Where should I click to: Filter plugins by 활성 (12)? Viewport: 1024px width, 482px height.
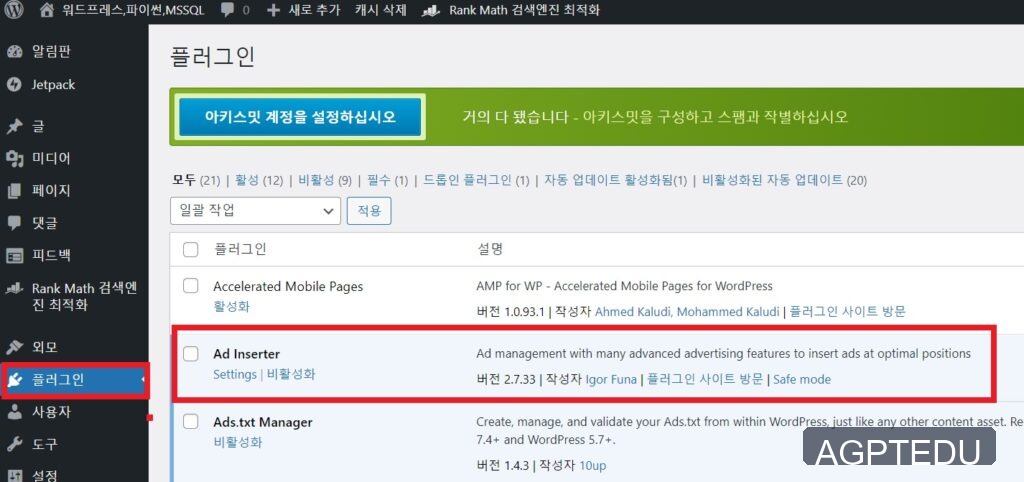pos(258,180)
